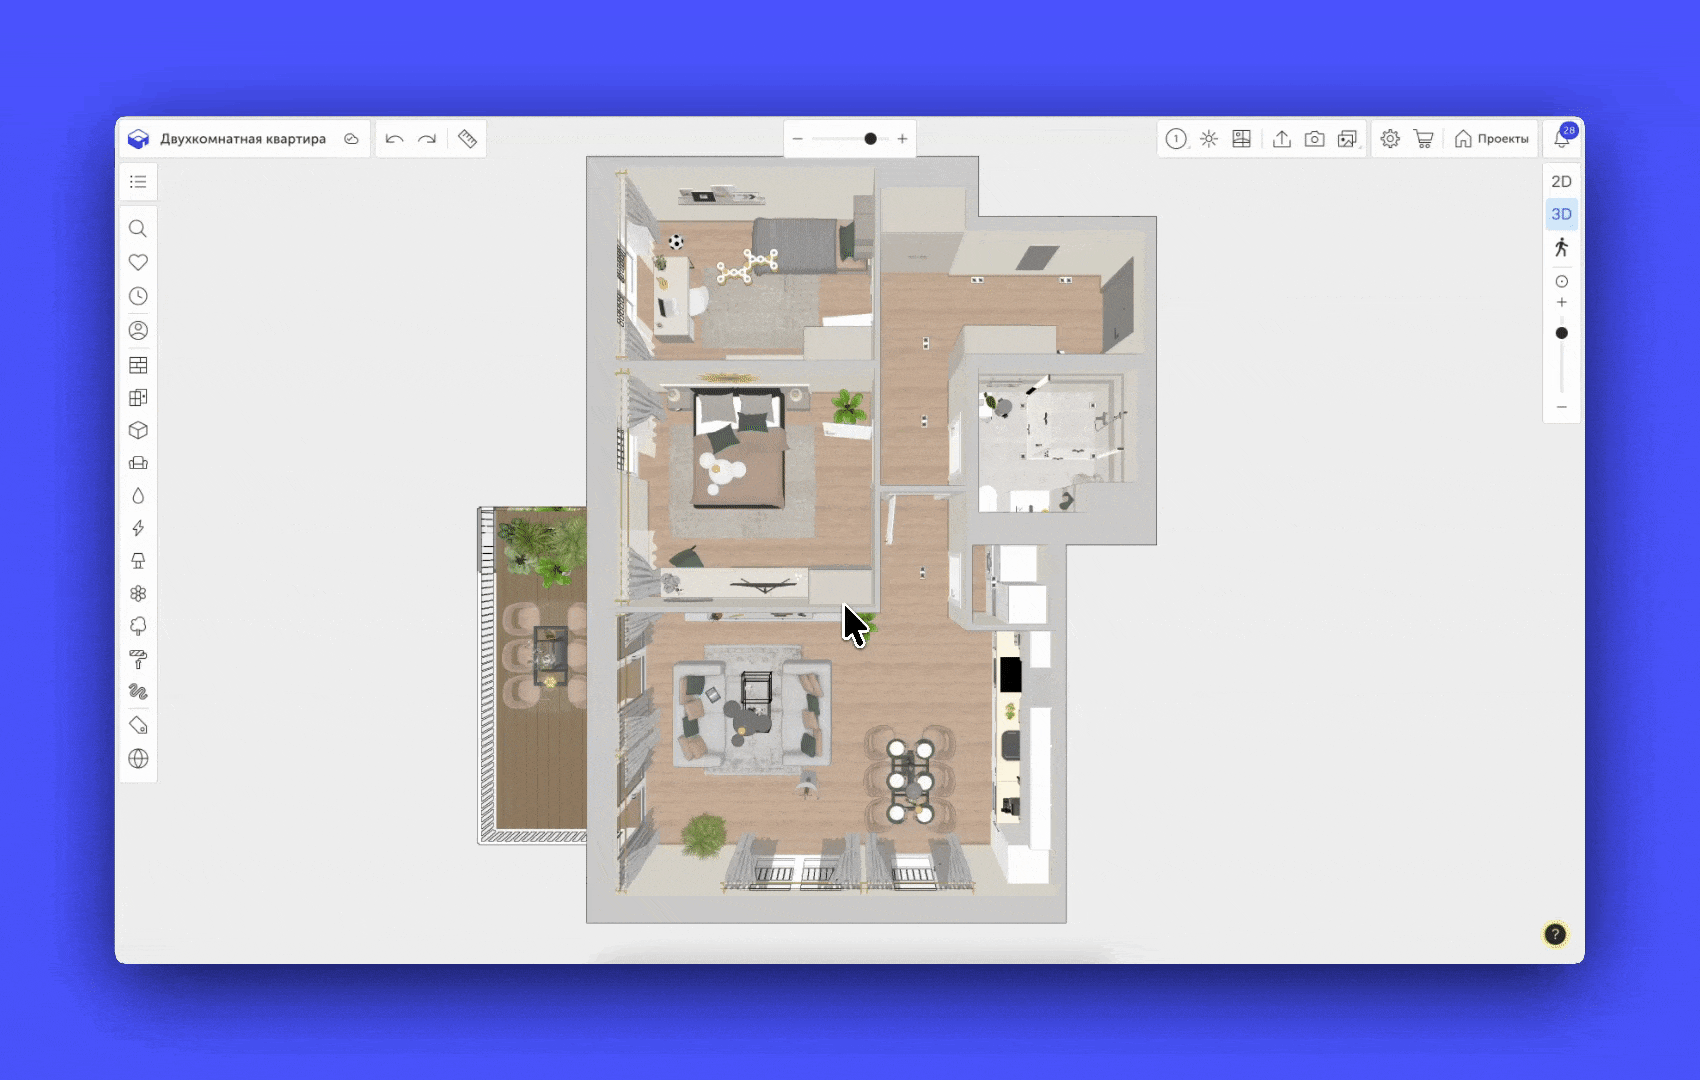Select the 3D view mode

tap(1561, 214)
